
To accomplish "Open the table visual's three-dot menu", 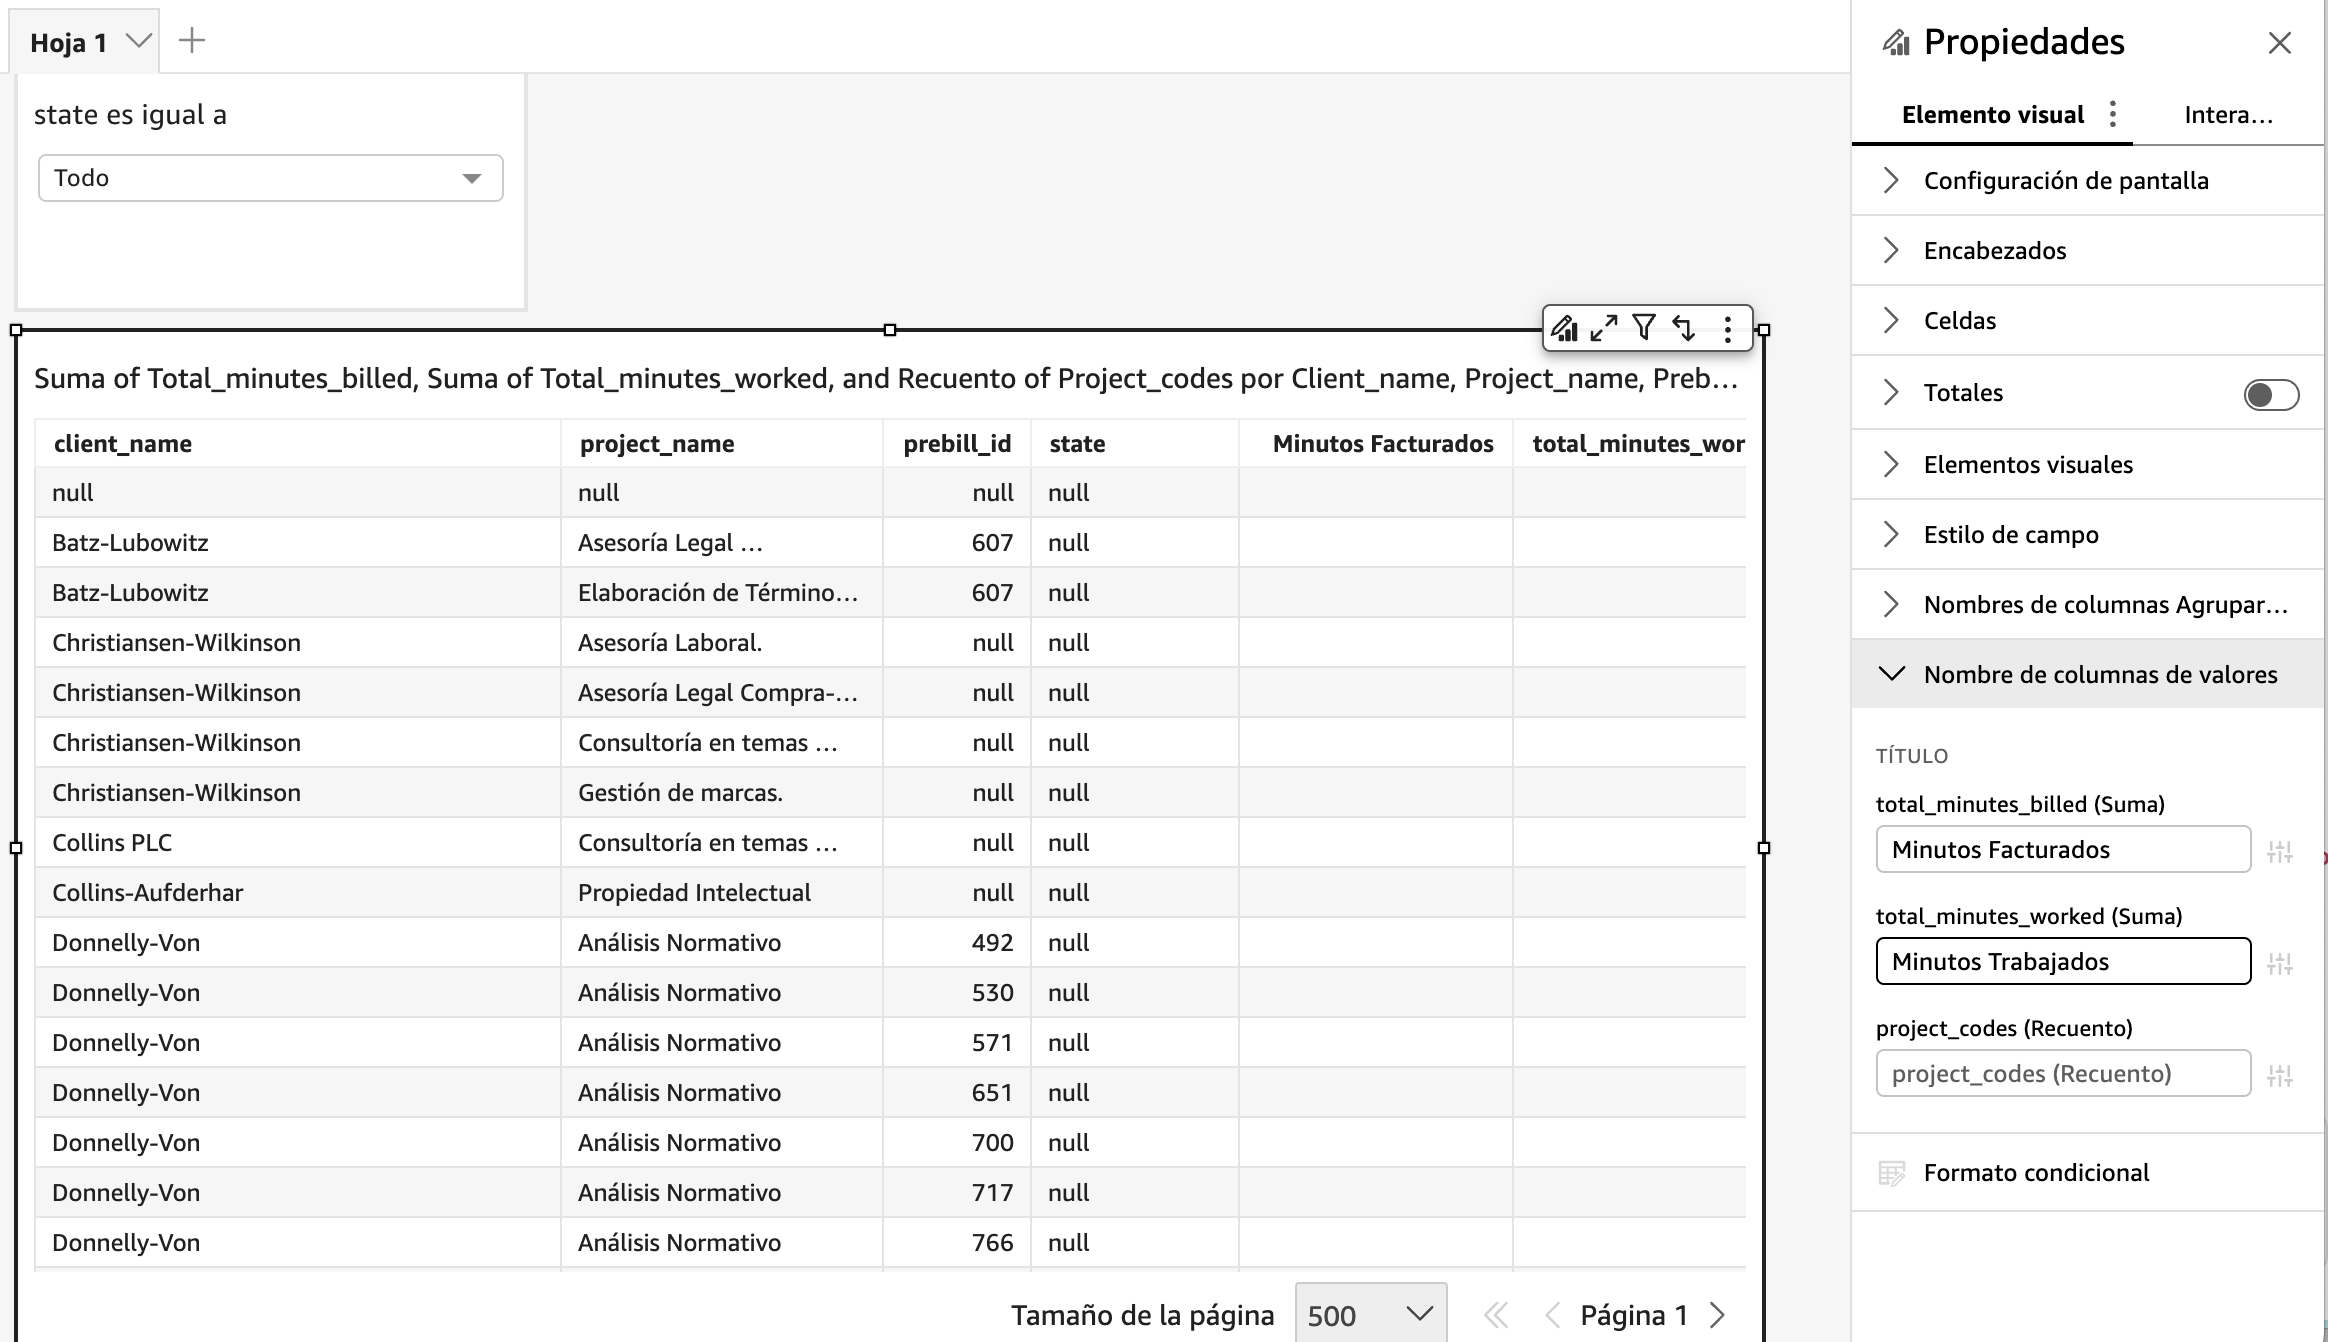I will coord(1728,329).
